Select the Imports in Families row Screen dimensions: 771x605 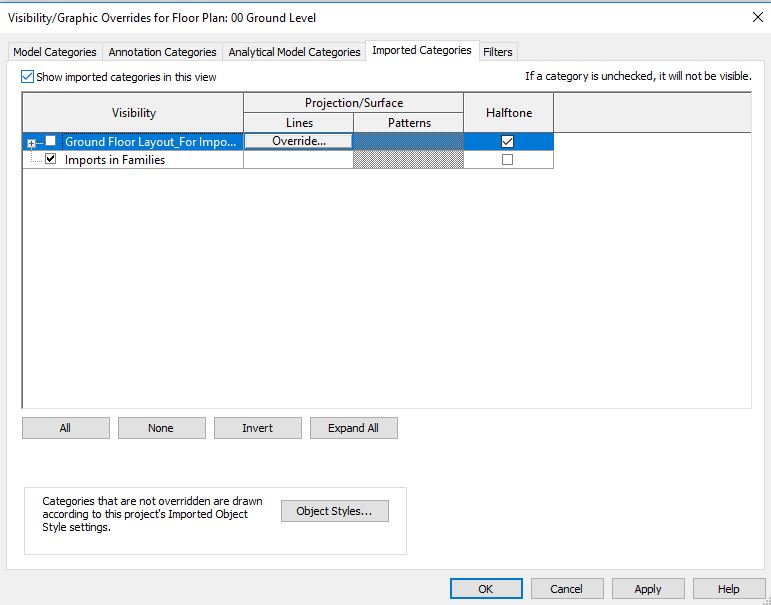tap(115, 160)
